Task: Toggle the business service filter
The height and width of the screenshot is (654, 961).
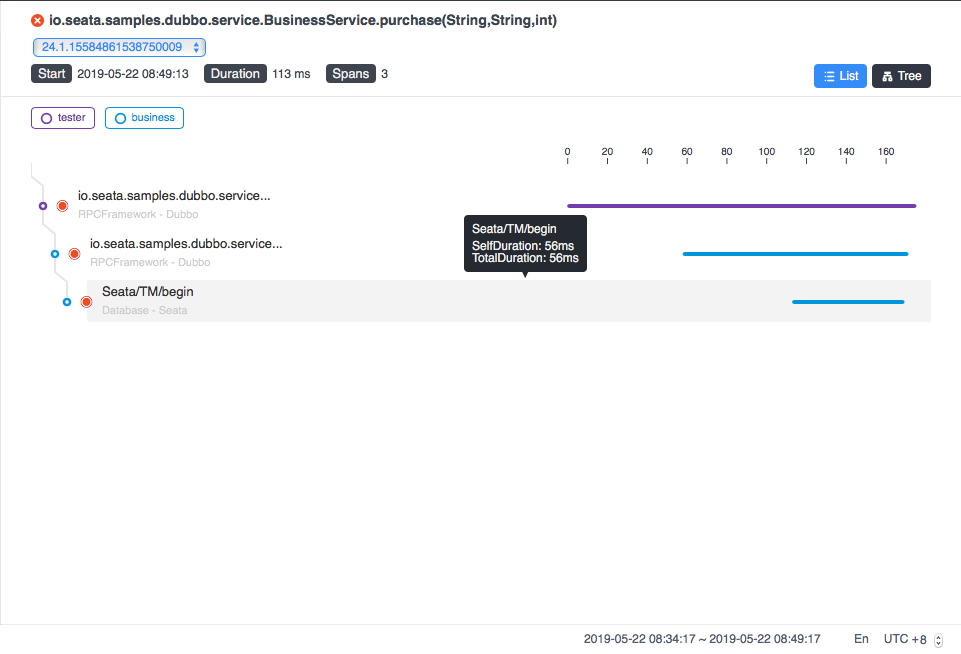Action: coord(145,118)
